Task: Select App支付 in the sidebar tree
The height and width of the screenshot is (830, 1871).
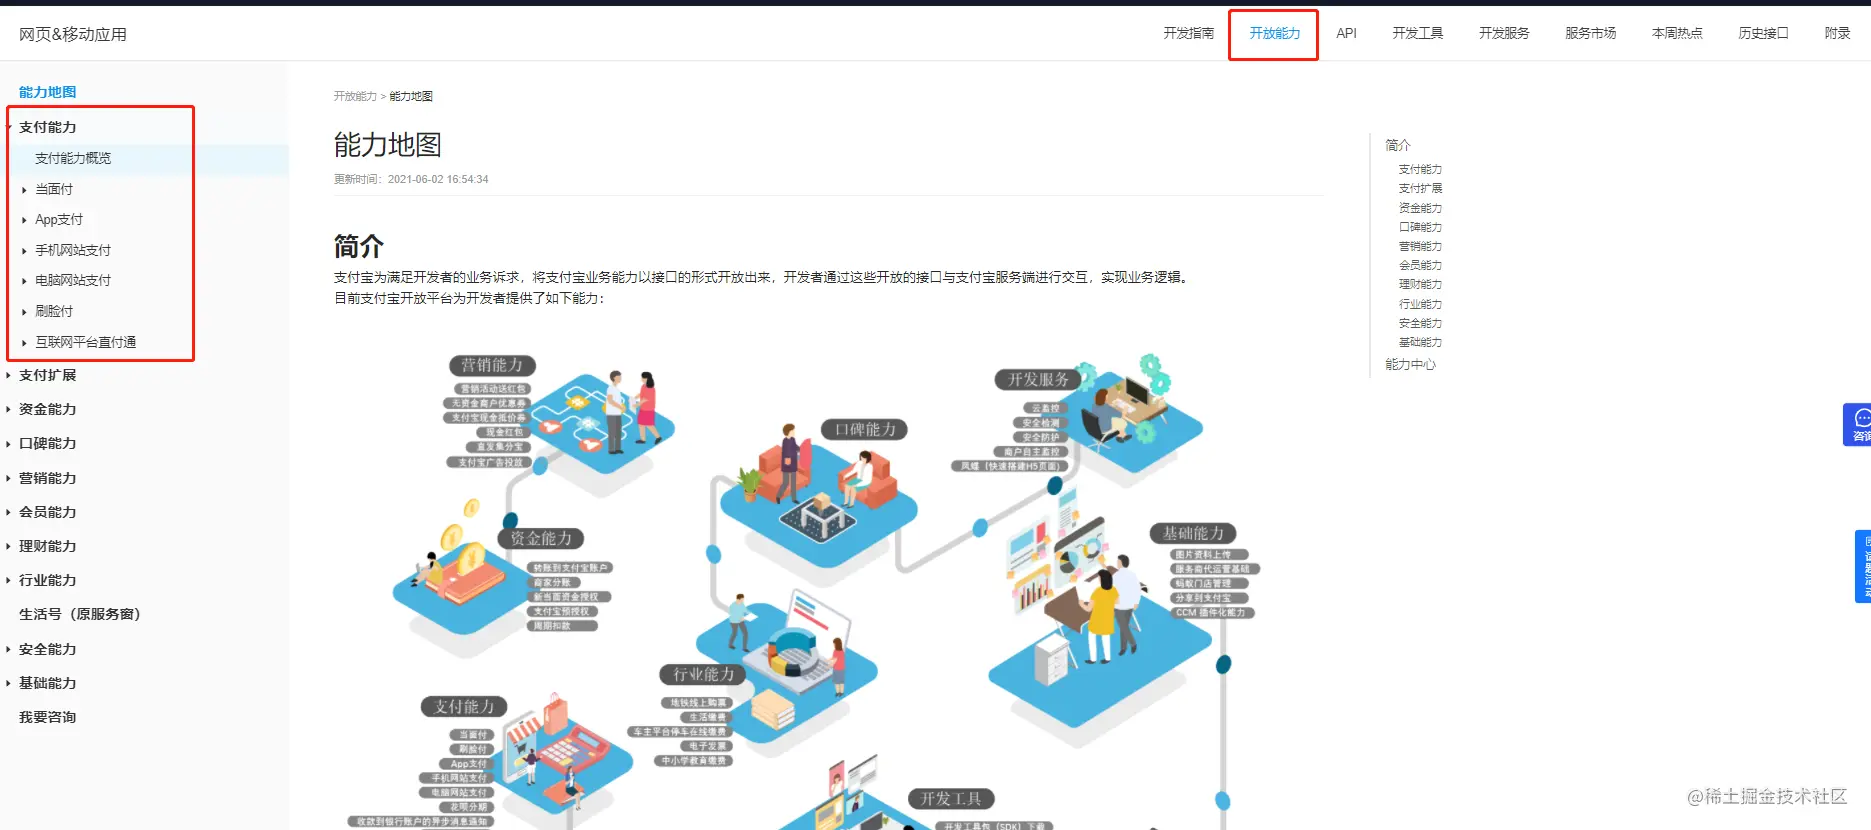Action: pyautogui.click(x=59, y=219)
